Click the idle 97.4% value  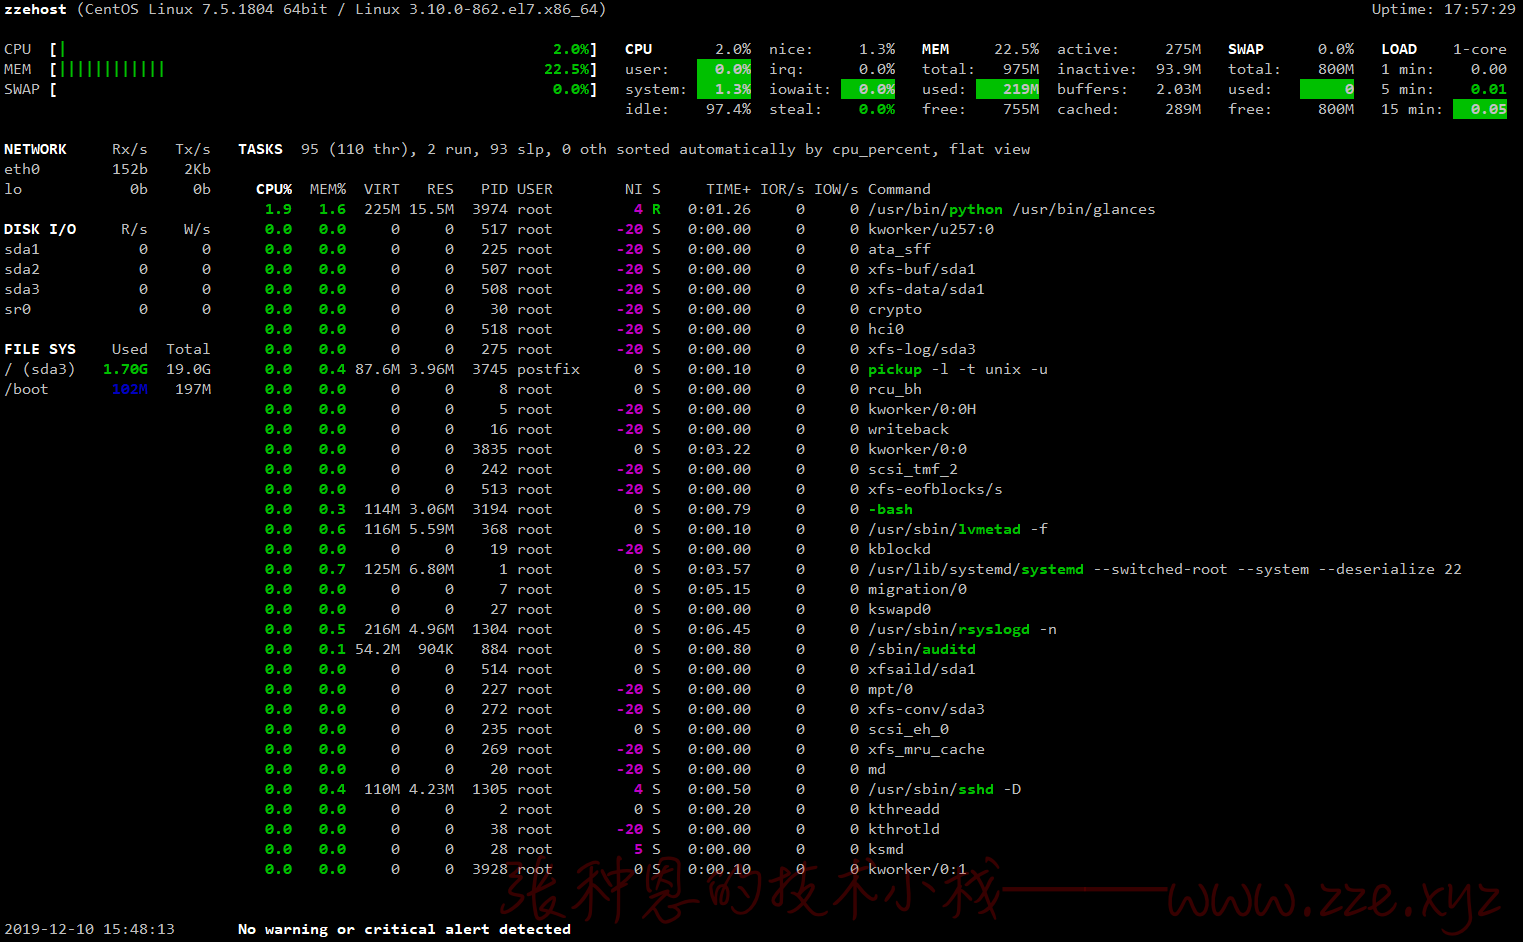point(728,109)
